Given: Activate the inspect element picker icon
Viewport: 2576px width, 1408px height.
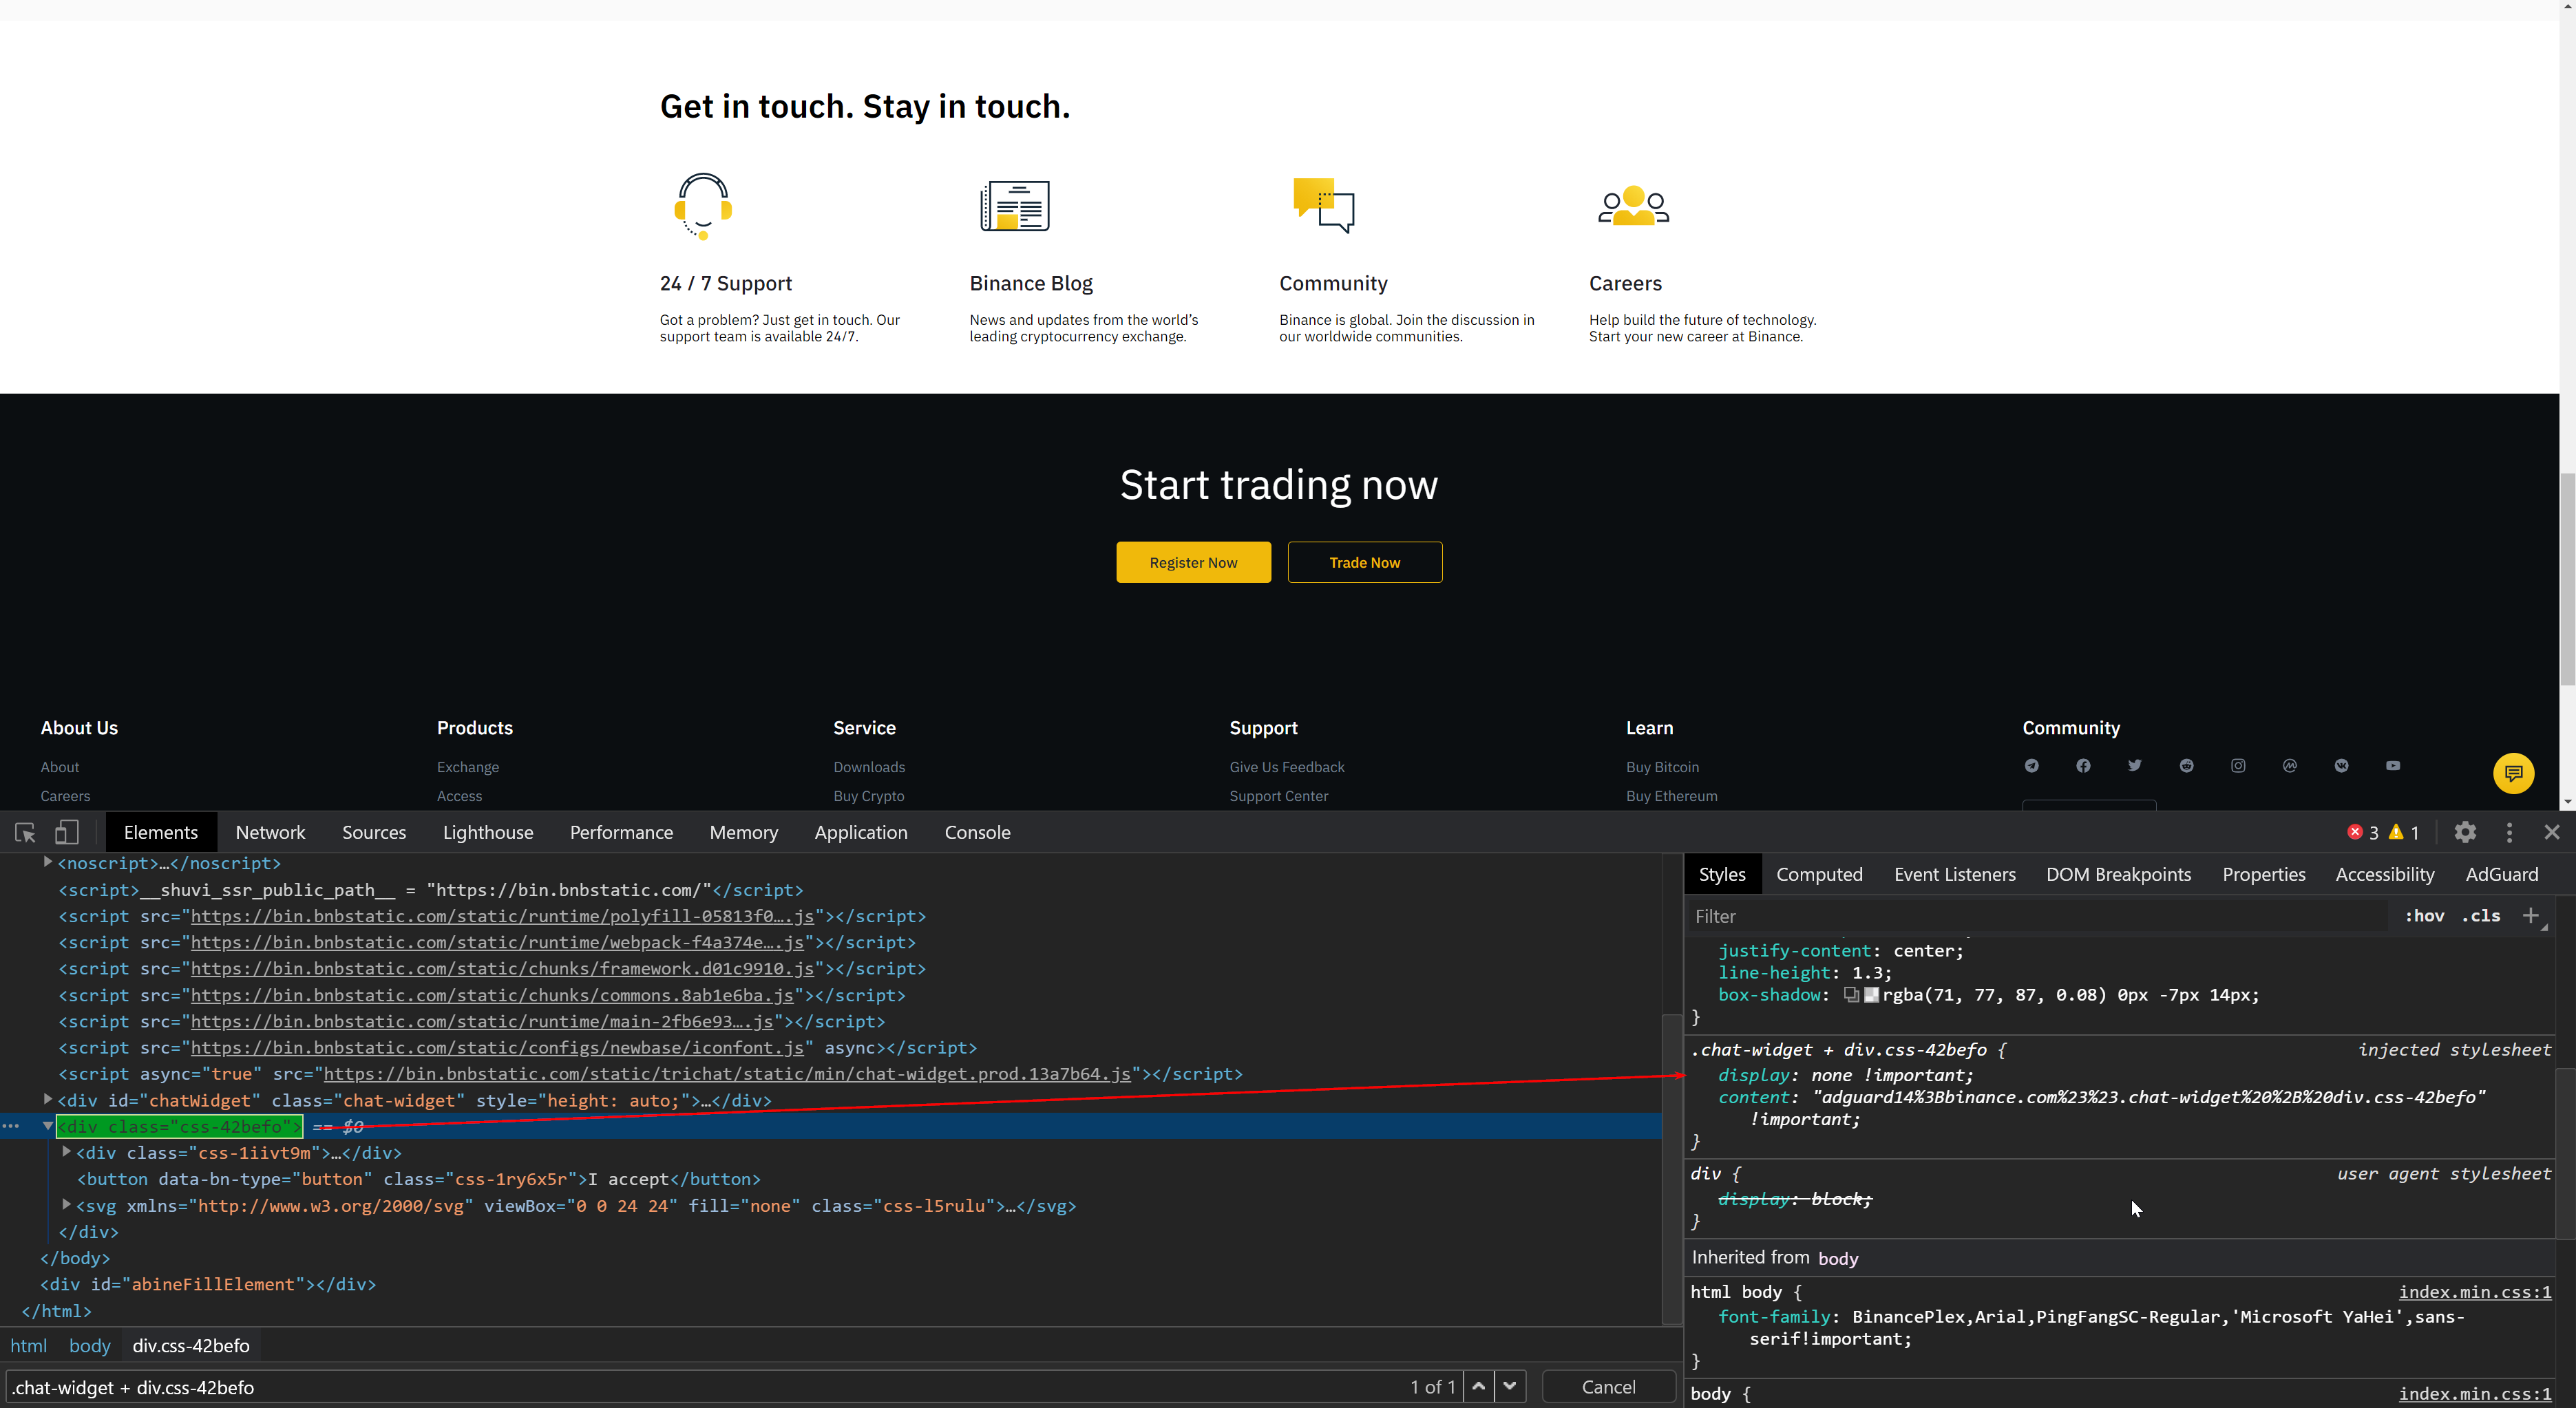Looking at the screenshot, I should [x=25, y=832].
